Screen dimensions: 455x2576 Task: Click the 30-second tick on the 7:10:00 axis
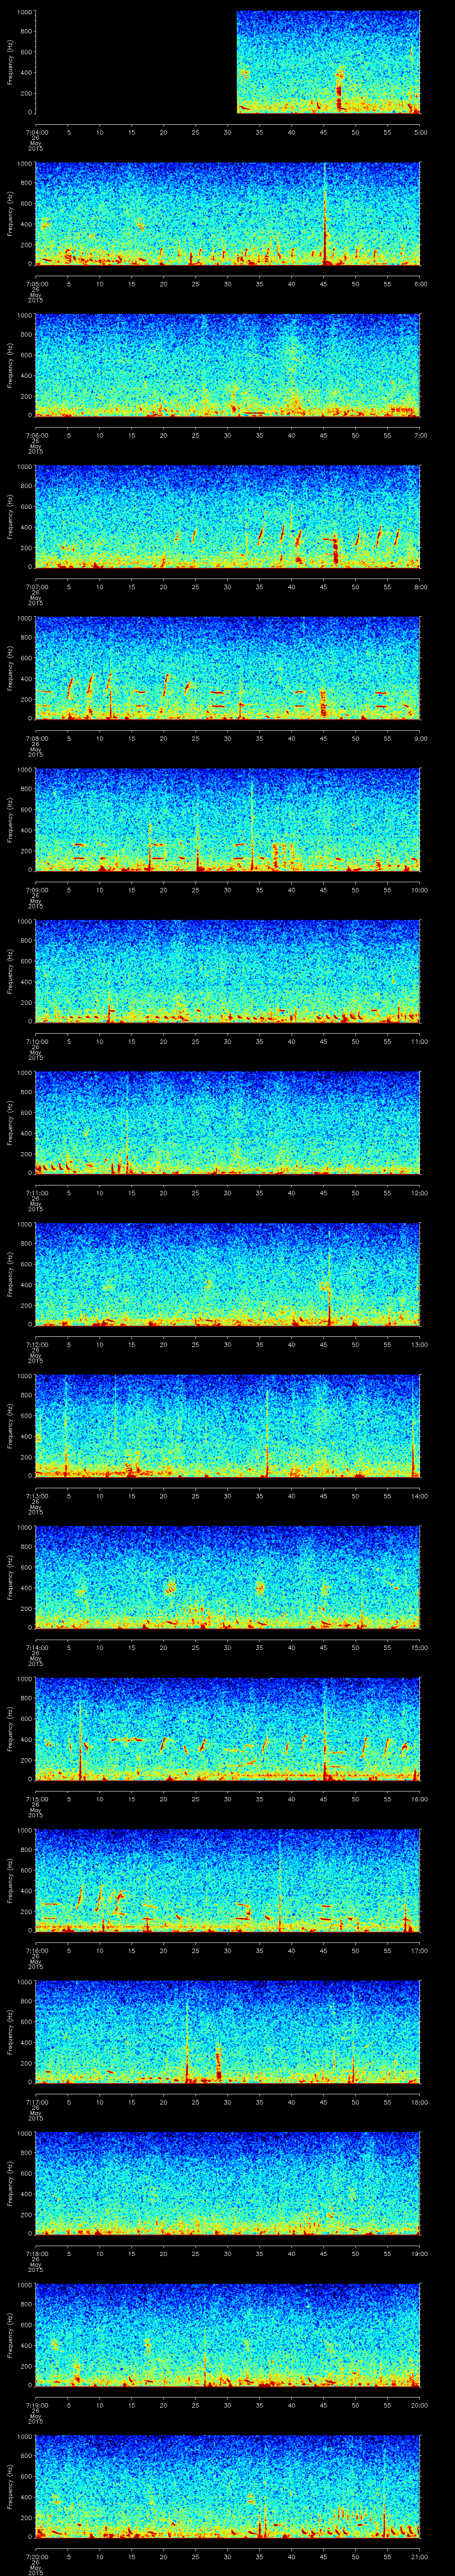pos(228,1041)
